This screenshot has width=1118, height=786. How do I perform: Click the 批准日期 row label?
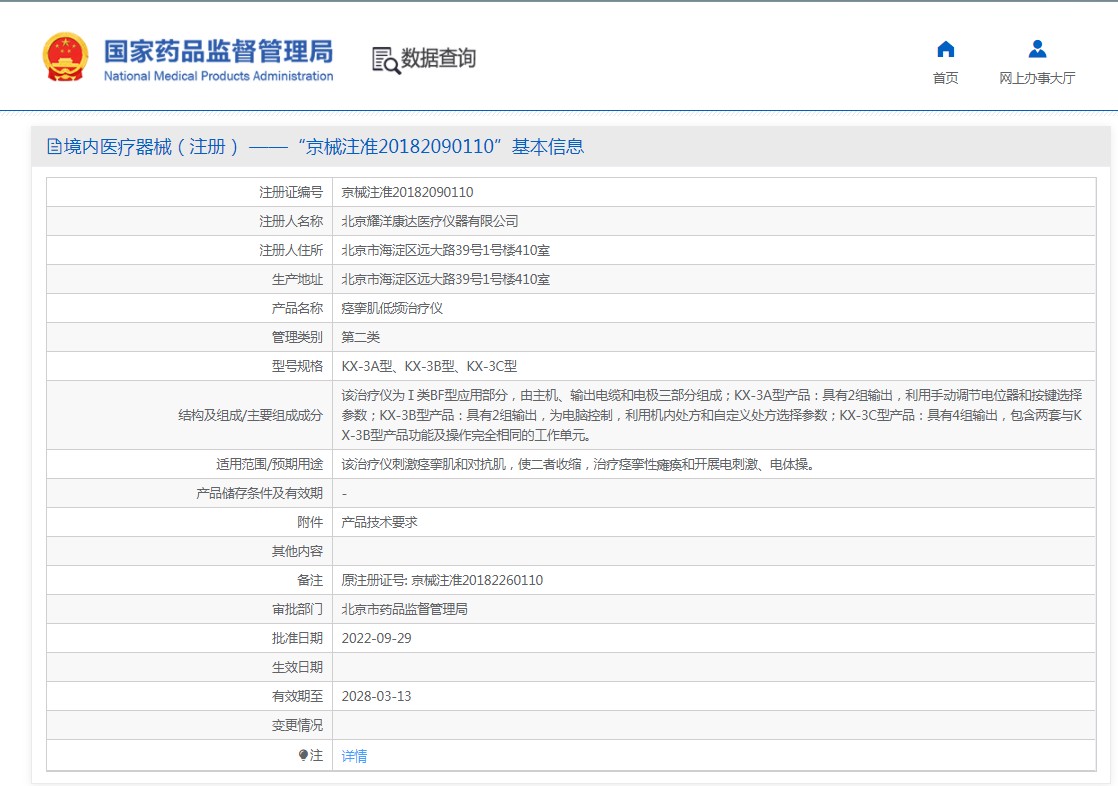pos(297,638)
